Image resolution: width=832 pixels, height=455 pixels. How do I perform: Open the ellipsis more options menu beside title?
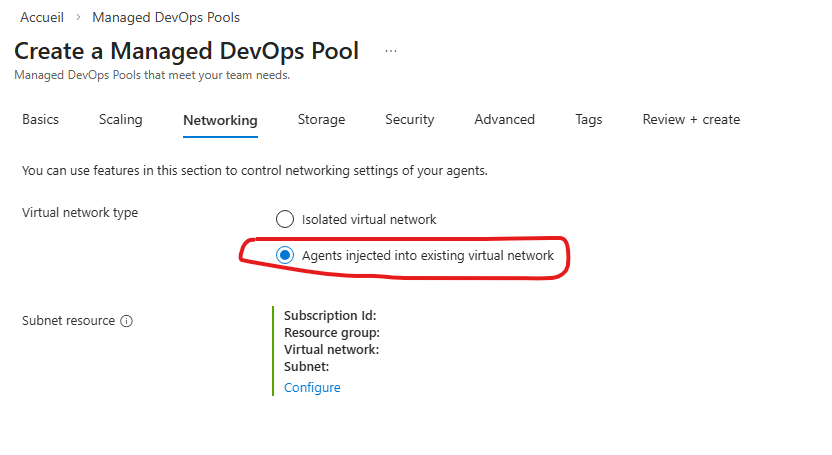[x=391, y=51]
